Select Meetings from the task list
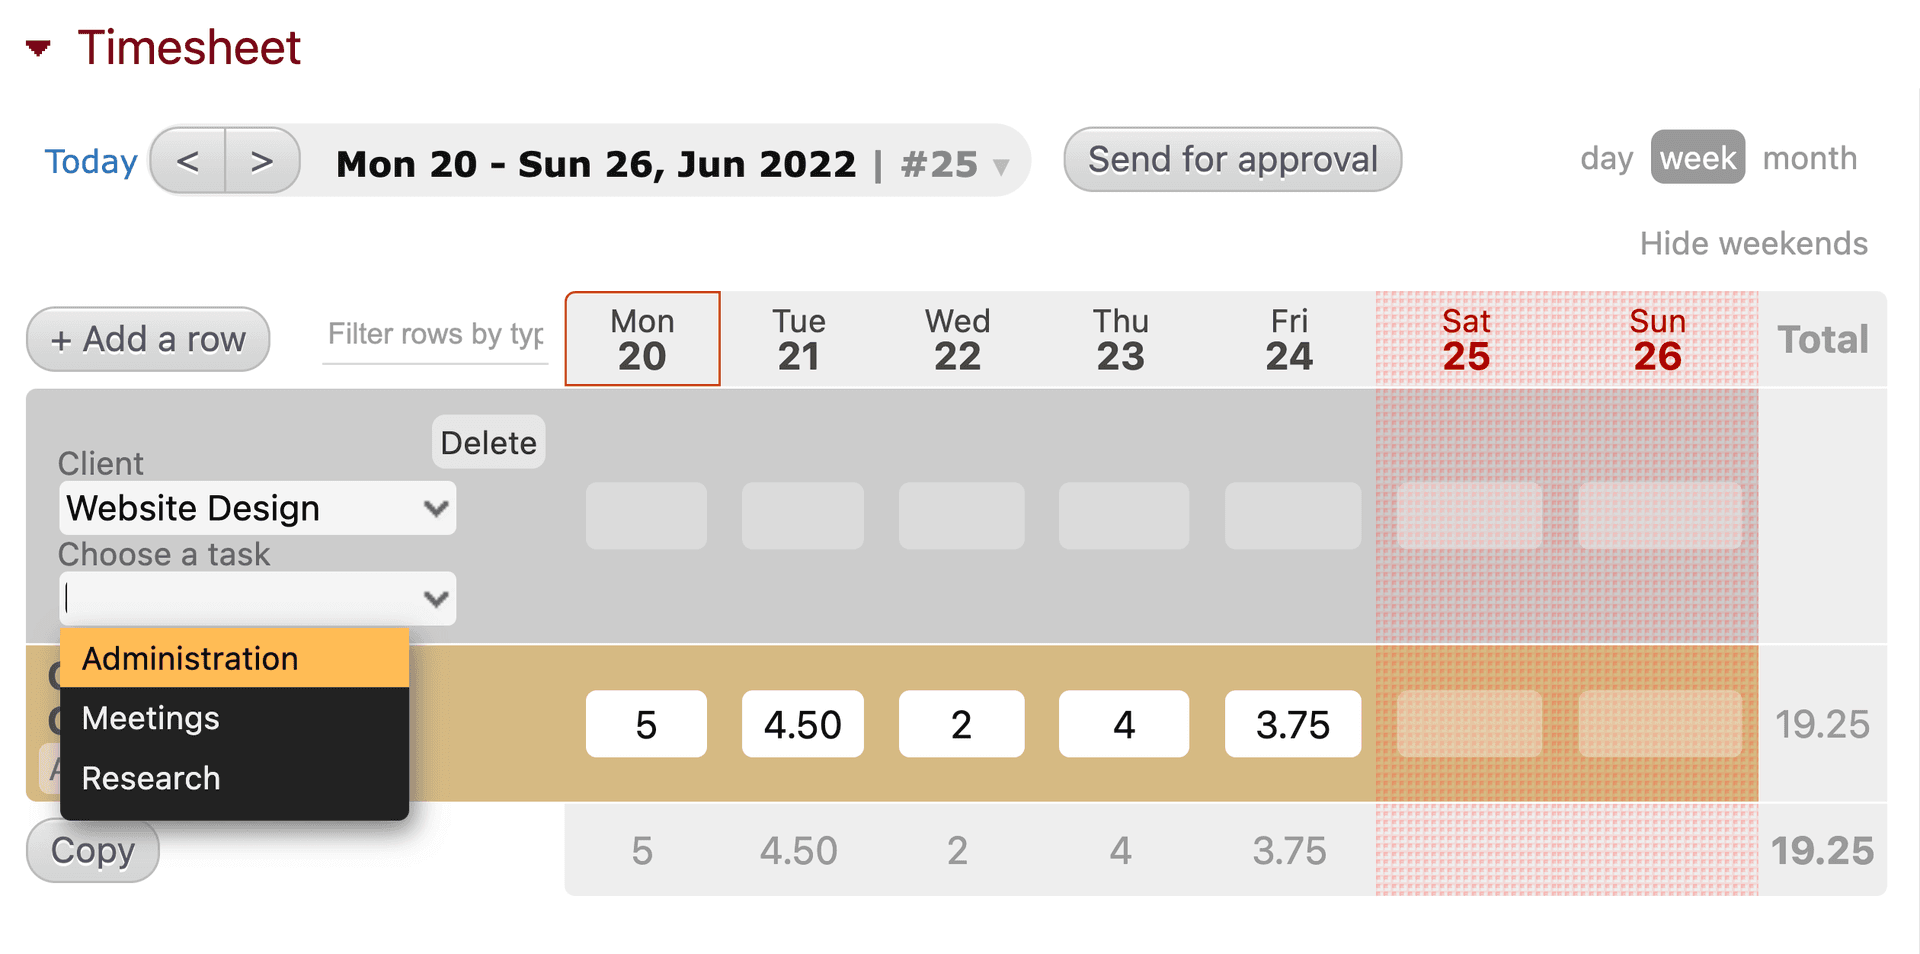 coord(150,718)
